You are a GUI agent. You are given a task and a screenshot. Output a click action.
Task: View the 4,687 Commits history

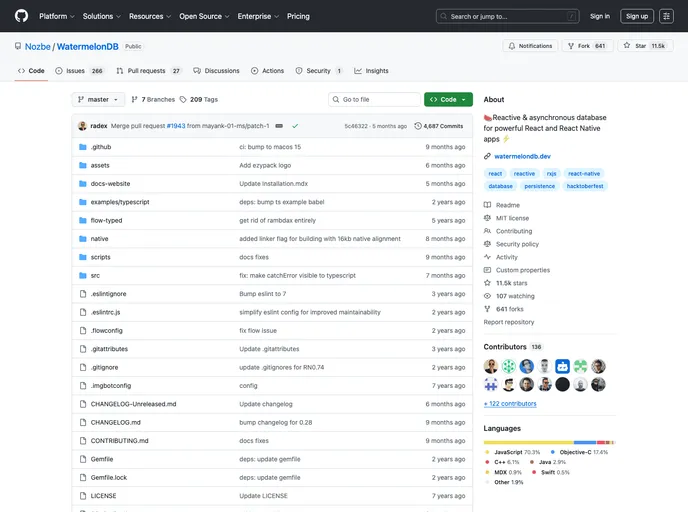pyautogui.click(x=439, y=126)
